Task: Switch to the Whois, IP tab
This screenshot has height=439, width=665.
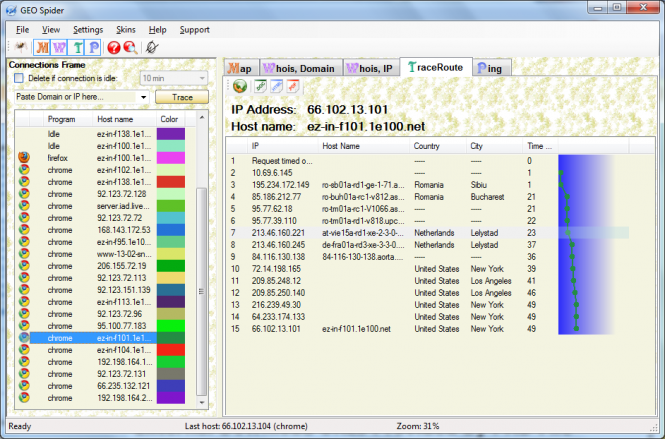Action: [x=371, y=68]
